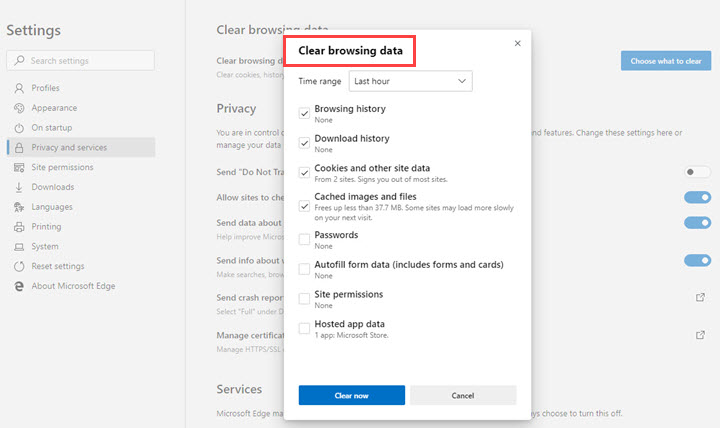Click the Printing printer icon in sidebar
The width and height of the screenshot is (720, 428).
19,227
